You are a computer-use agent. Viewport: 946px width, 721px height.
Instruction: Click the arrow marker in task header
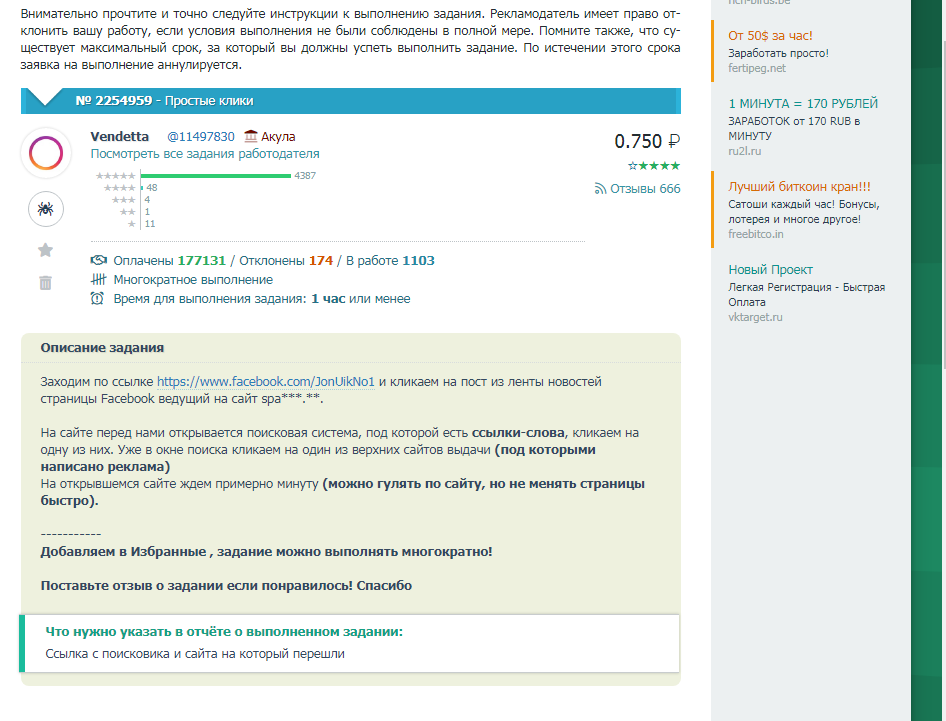[x=45, y=97]
